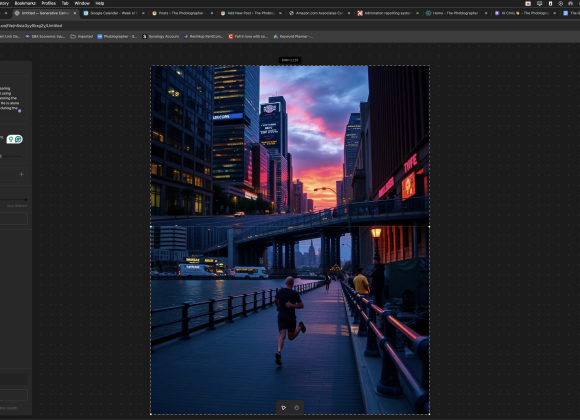The height and width of the screenshot is (420, 580).
Task: Close the Untitled Generative tab
Action: 75,13
